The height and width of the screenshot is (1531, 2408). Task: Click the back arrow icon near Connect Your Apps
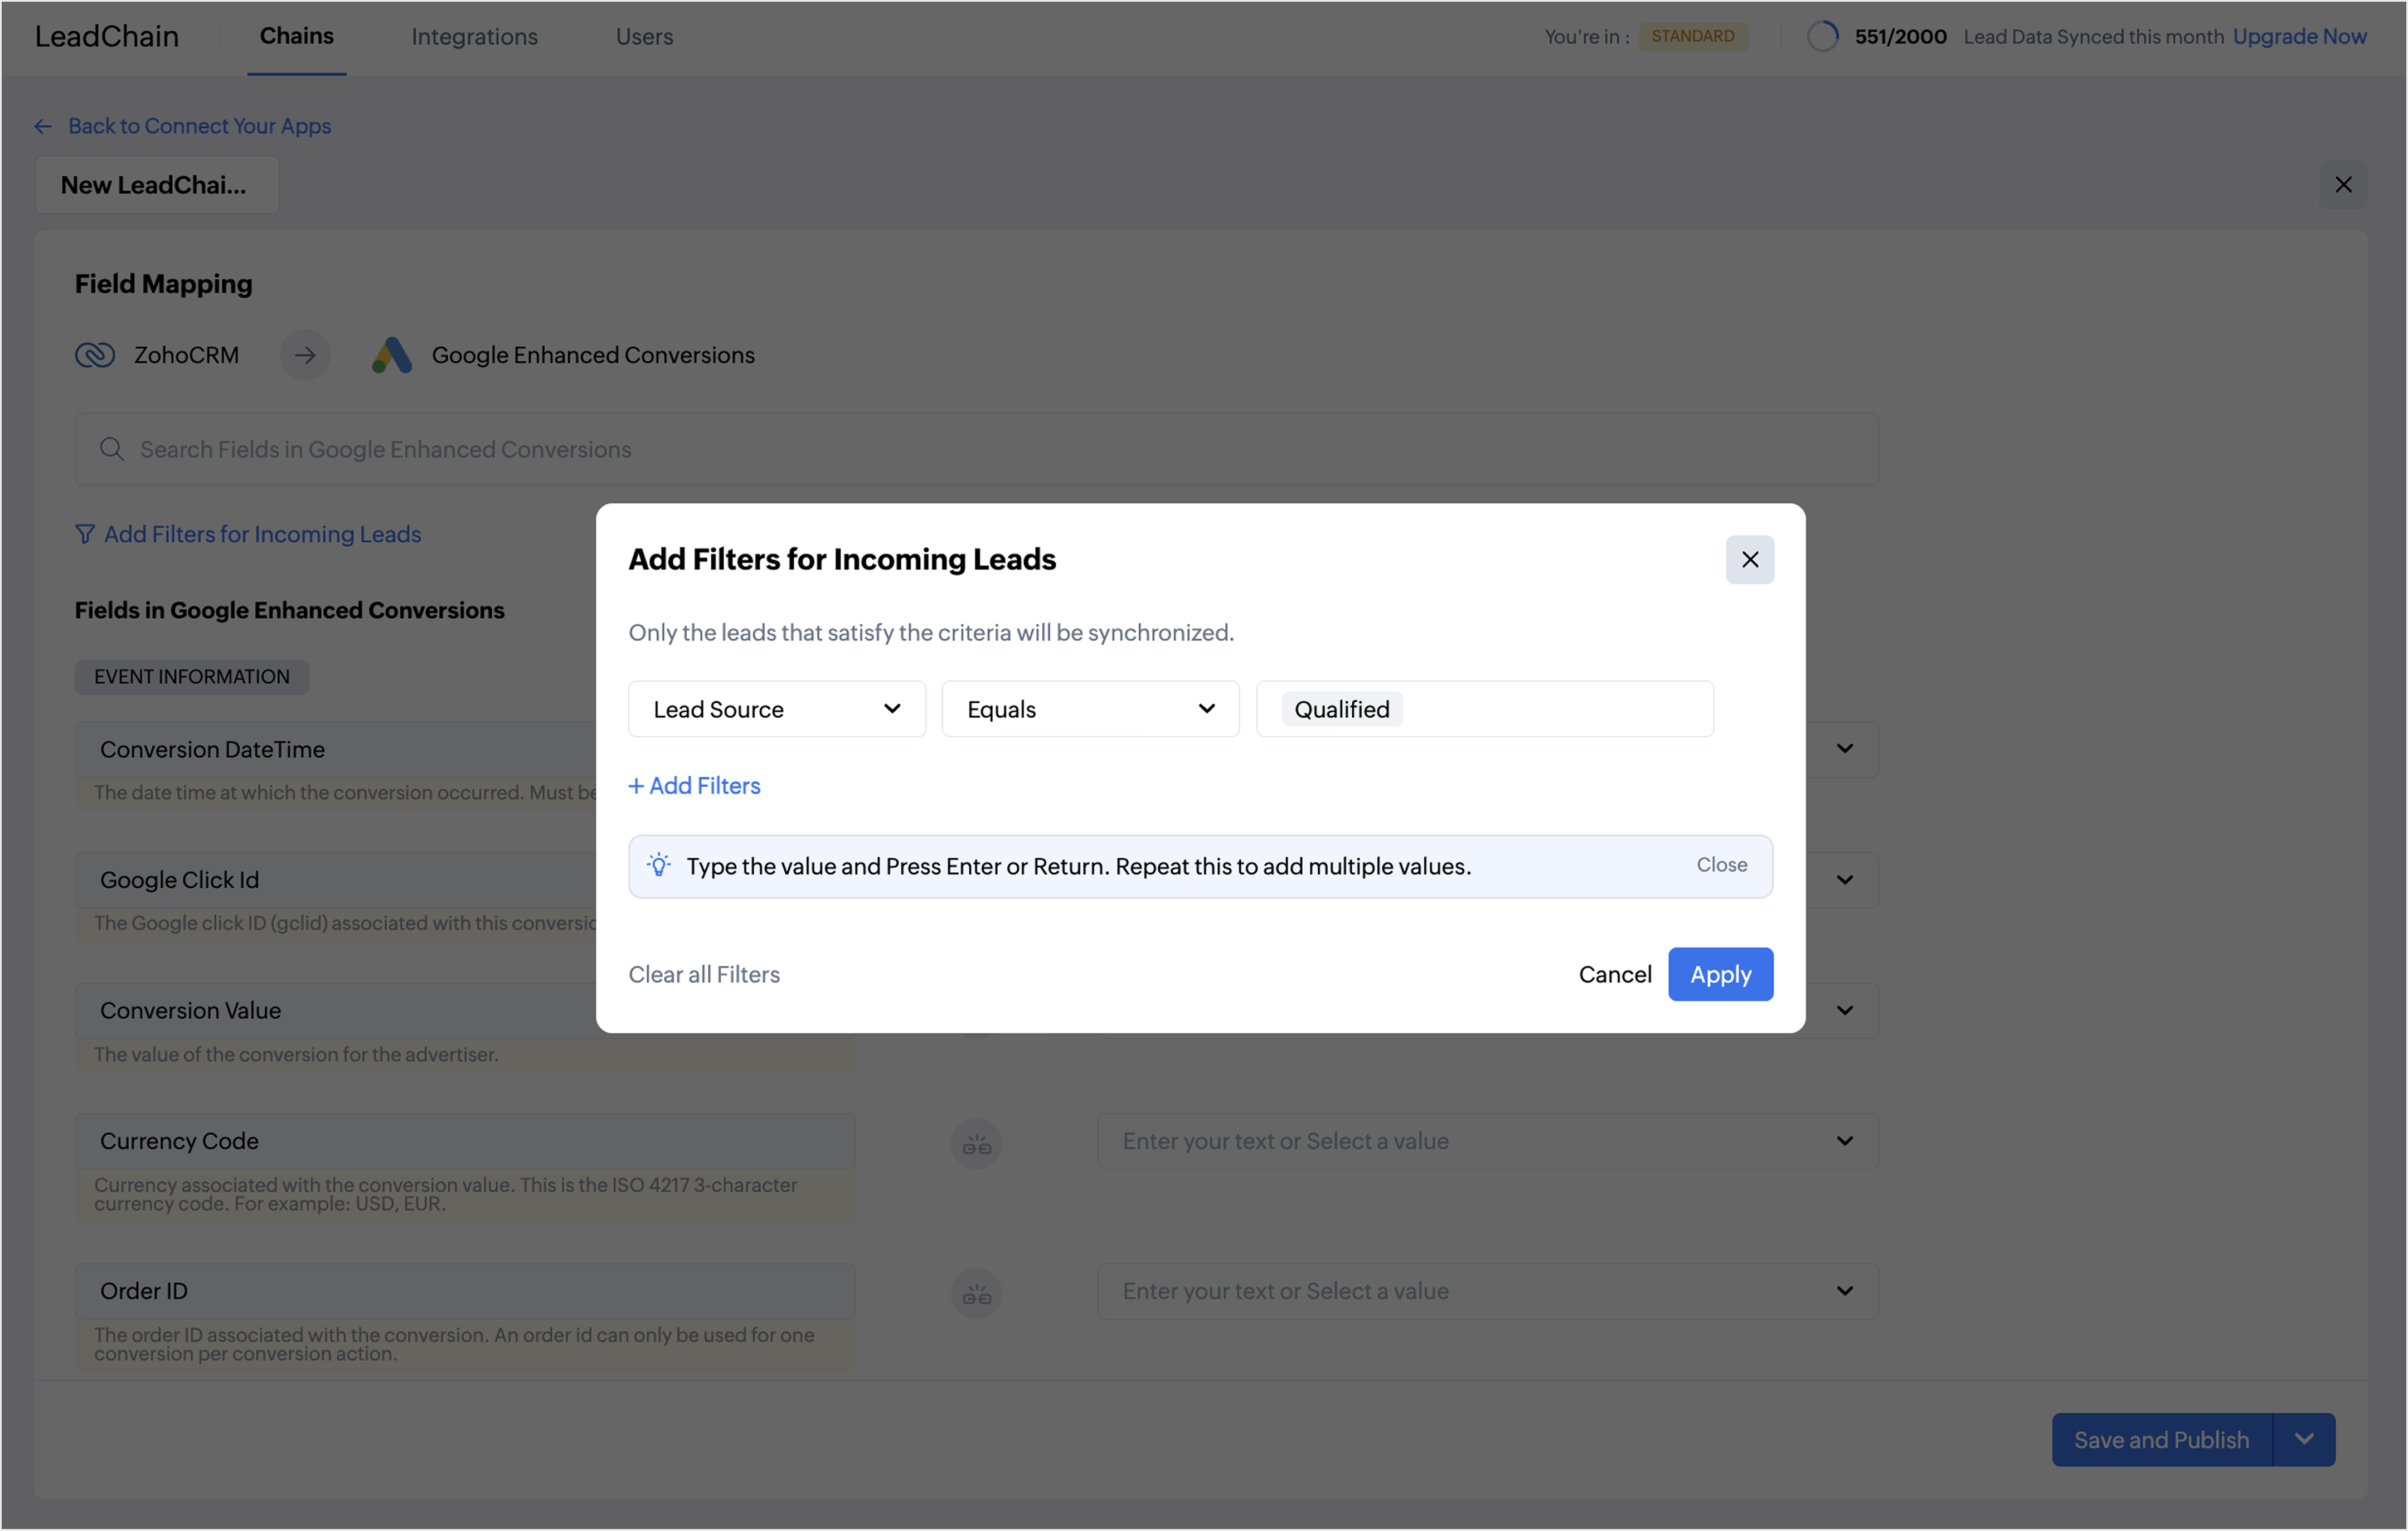click(x=43, y=126)
